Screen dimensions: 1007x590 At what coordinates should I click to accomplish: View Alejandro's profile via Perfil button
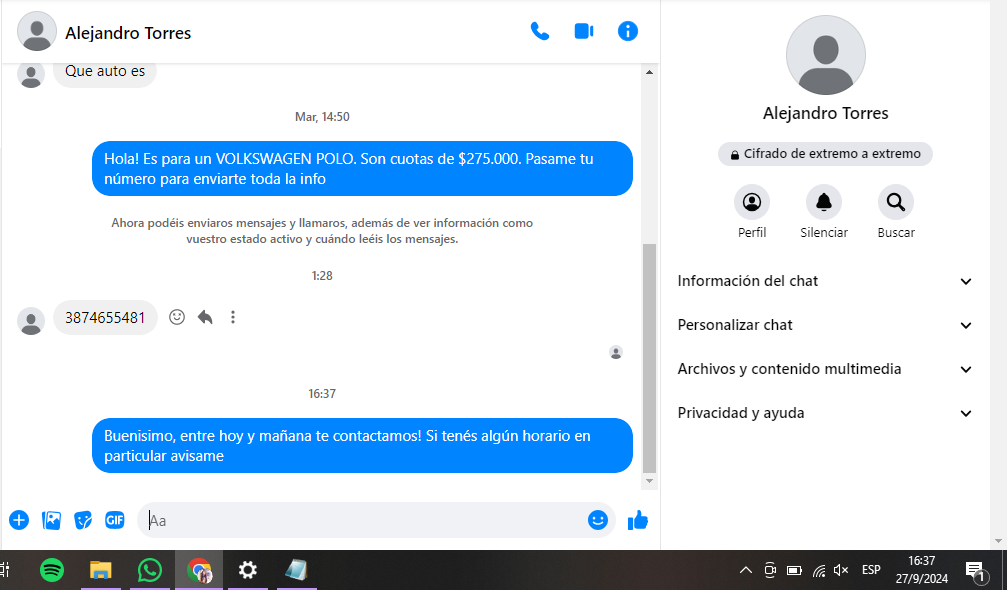pos(751,203)
